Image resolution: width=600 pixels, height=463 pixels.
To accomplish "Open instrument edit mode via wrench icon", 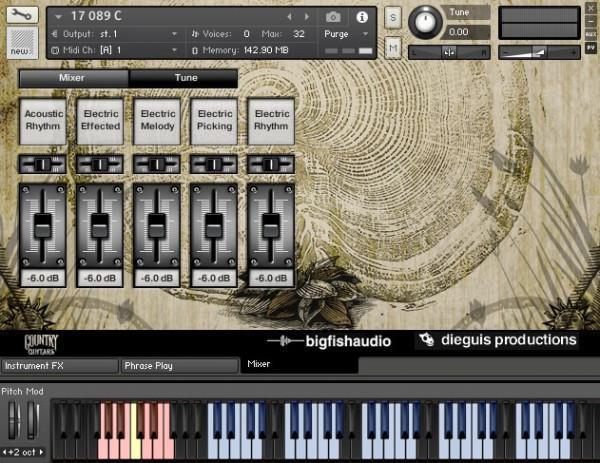I will point(20,16).
